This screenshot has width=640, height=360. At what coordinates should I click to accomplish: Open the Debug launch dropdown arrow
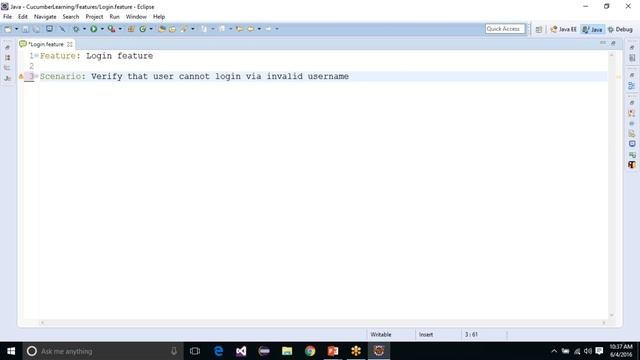click(84, 29)
